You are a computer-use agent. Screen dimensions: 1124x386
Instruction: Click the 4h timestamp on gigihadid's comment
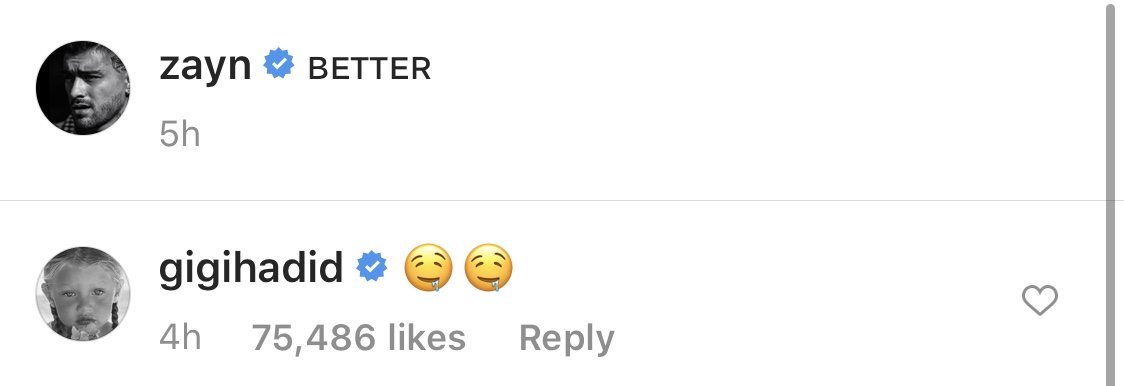tap(180, 337)
